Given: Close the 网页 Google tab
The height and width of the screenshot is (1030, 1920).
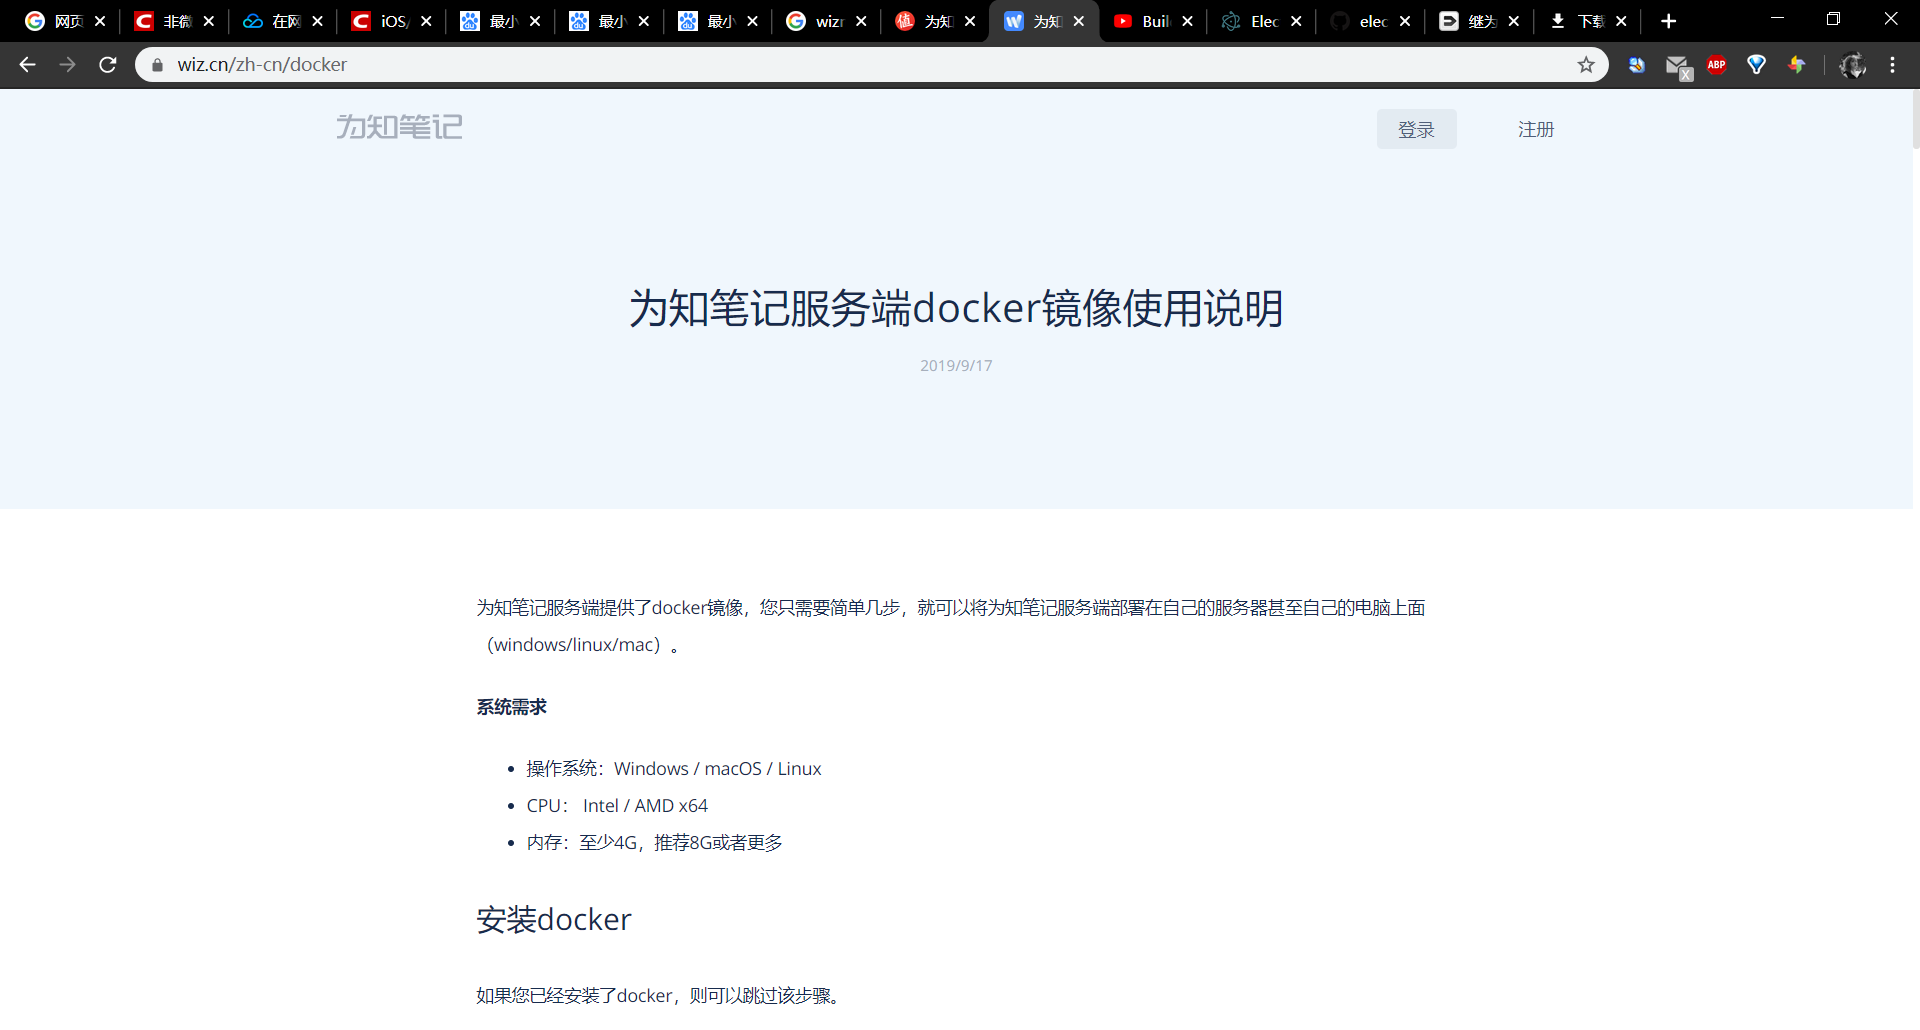Looking at the screenshot, I should coord(100,21).
